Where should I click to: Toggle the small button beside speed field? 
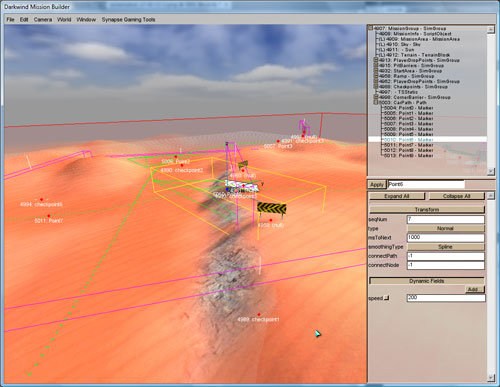(386, 298)
